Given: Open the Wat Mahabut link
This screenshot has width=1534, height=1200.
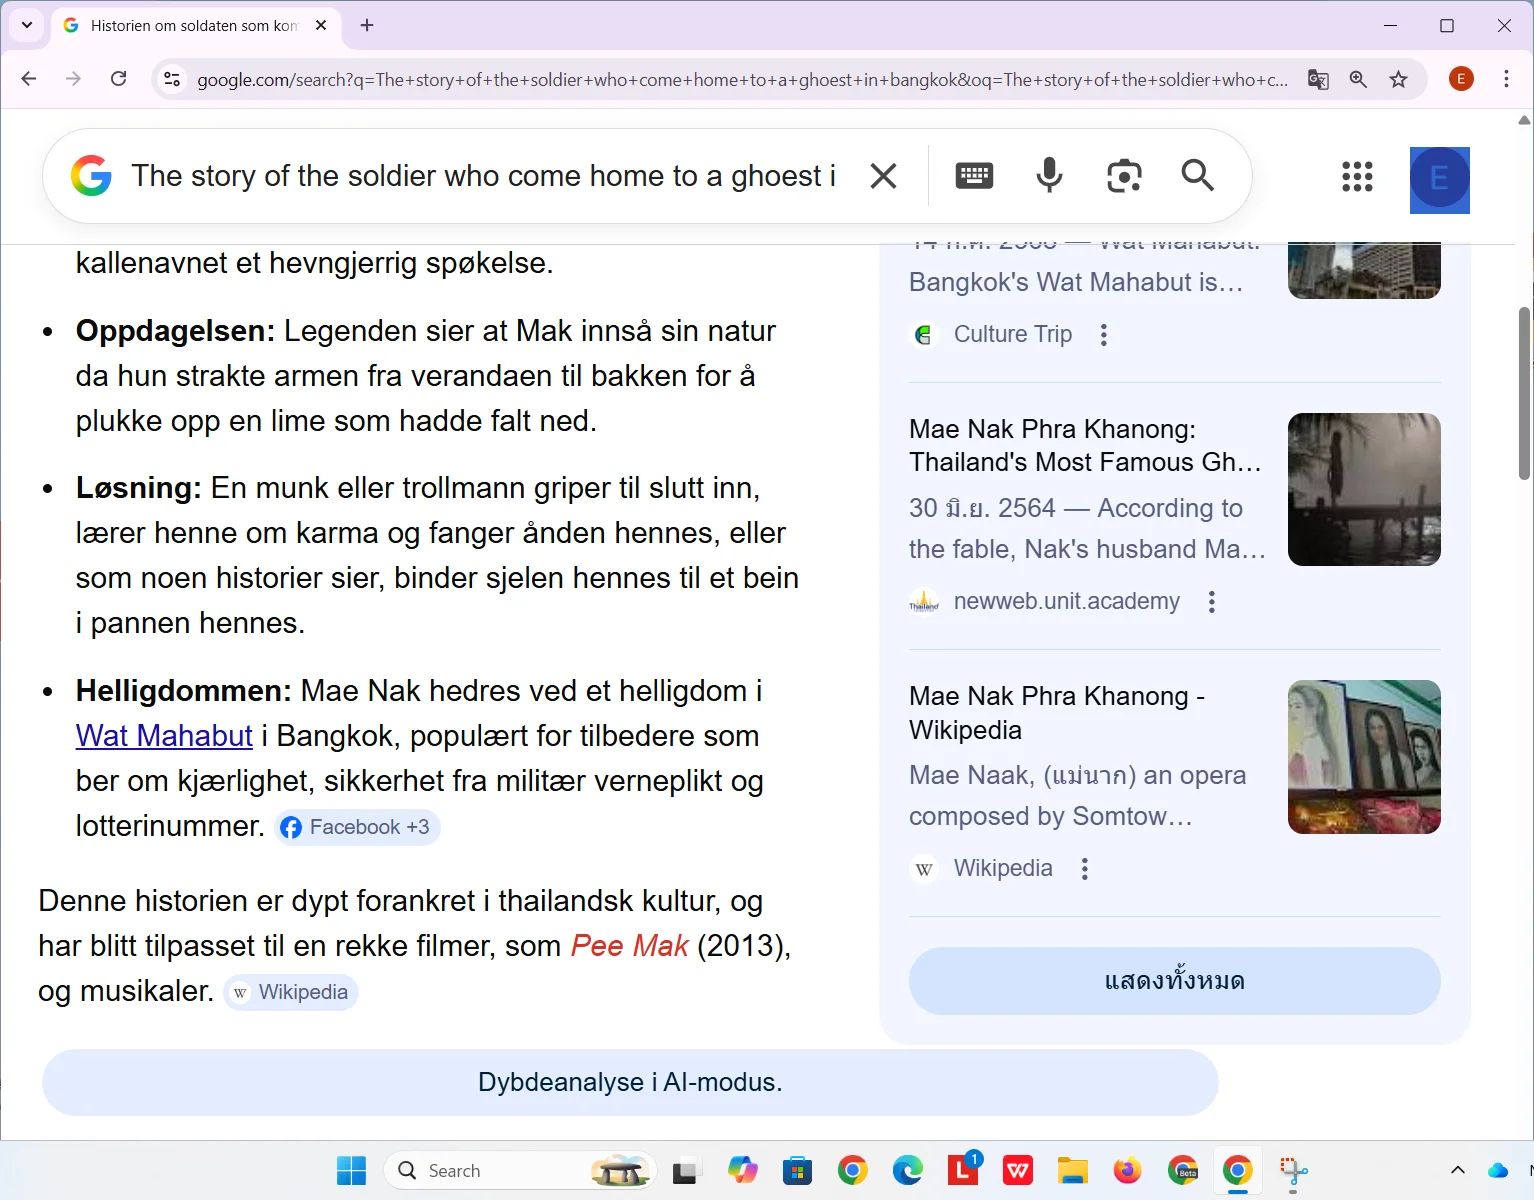Looking at the screenshot, I should (x=163, y=735).
